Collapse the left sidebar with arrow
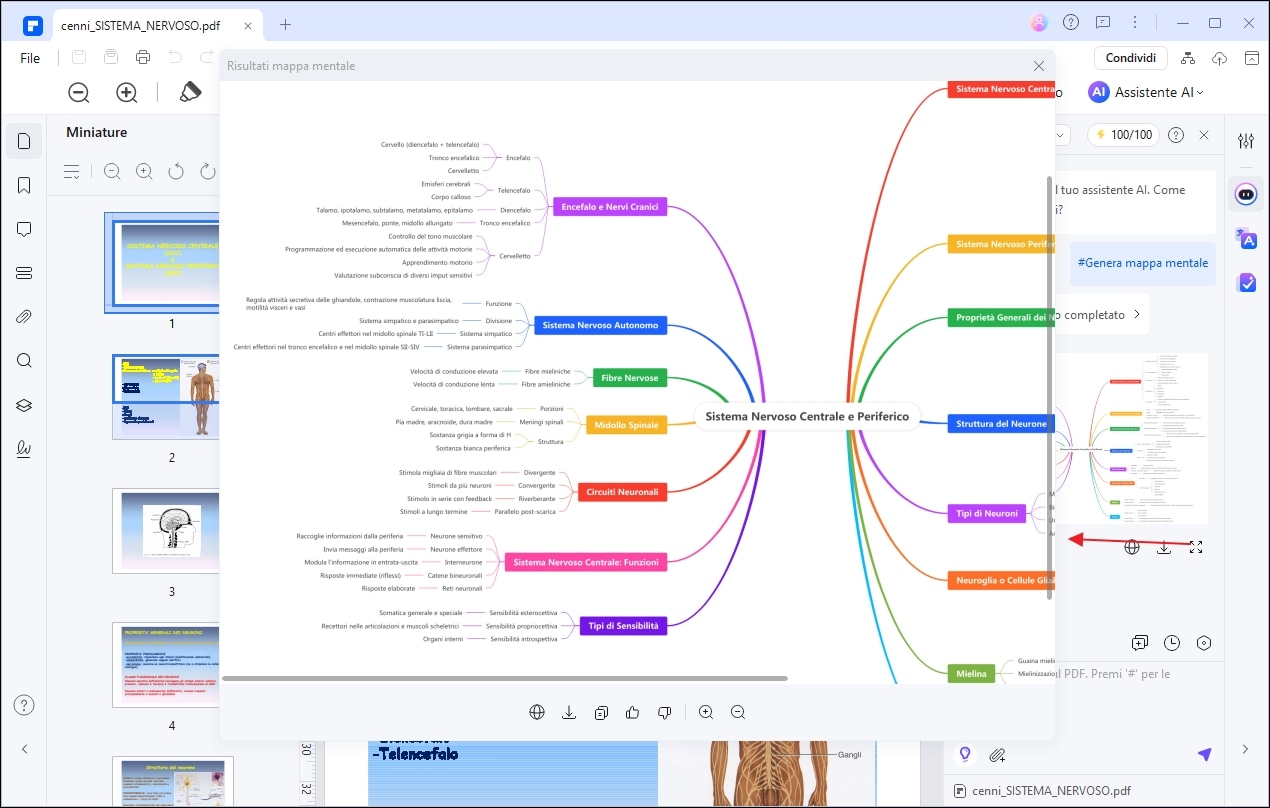Viewport: 1270px width, 808px height. [x=24, y=749]
